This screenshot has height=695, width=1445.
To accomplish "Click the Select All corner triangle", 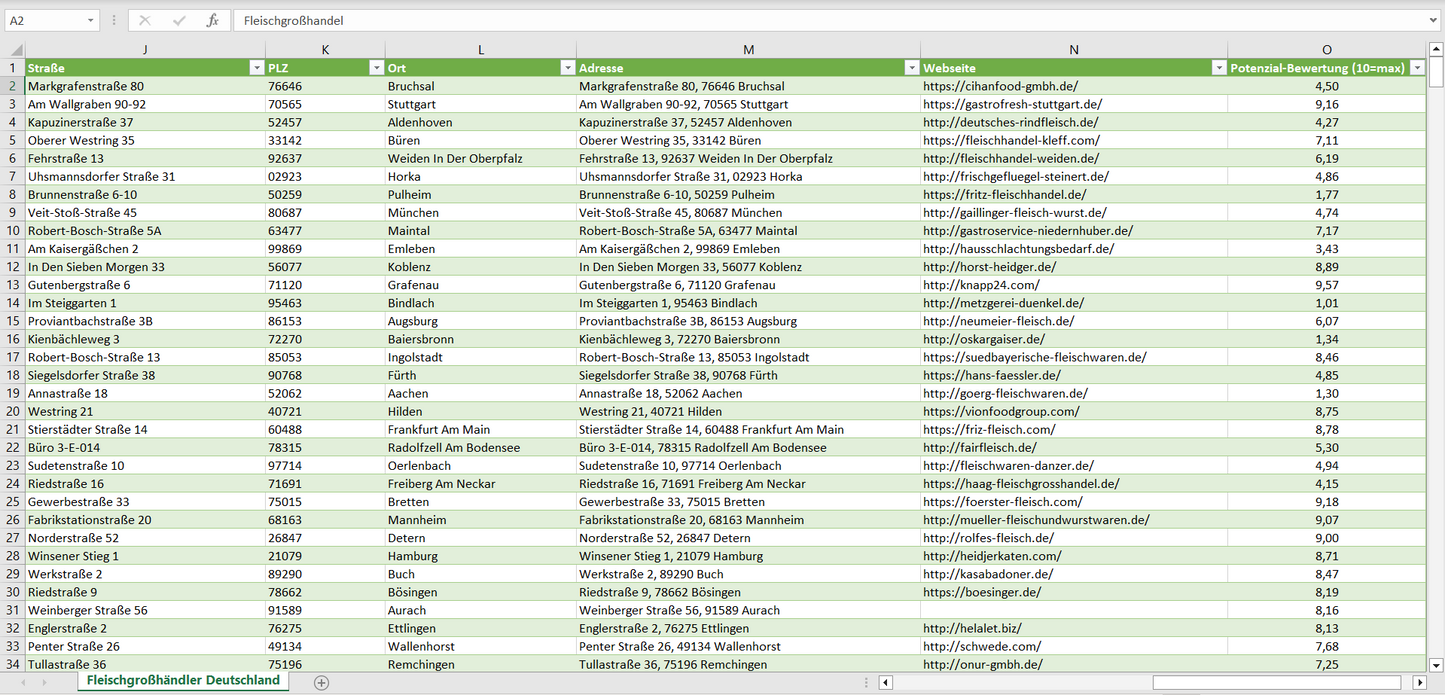I will (x=13, y=50).
